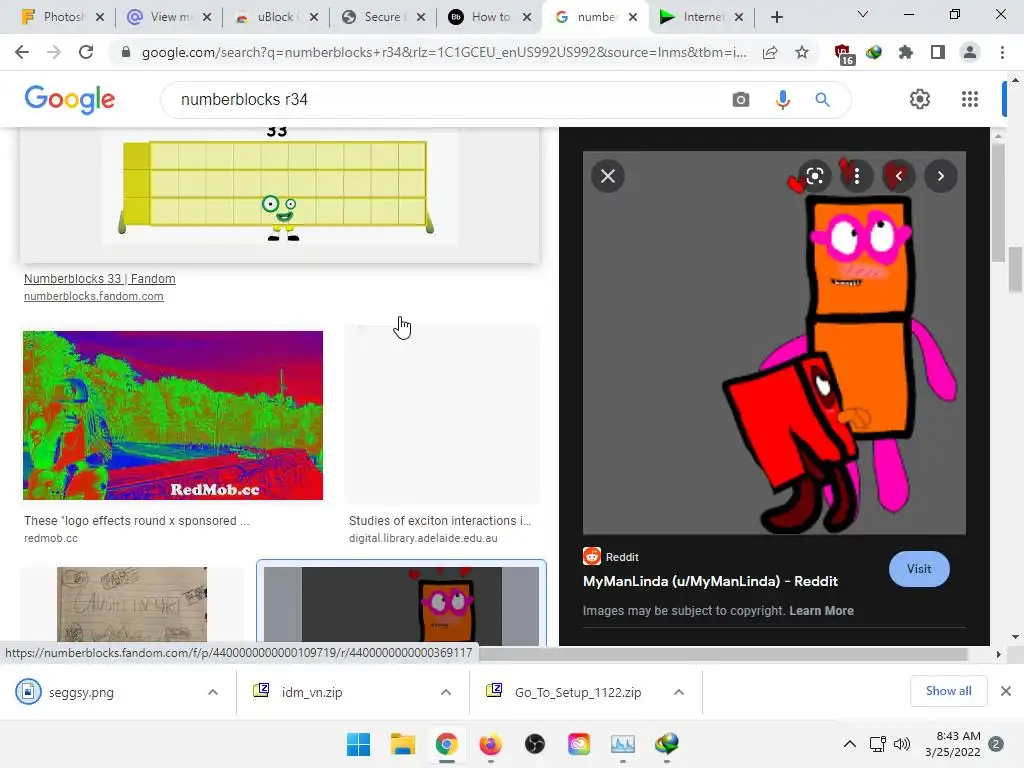Open the Internet Download Manager extension icon
Image resolution: width=1024 pixels, height=768 pixels.
(x=874, y=52)
